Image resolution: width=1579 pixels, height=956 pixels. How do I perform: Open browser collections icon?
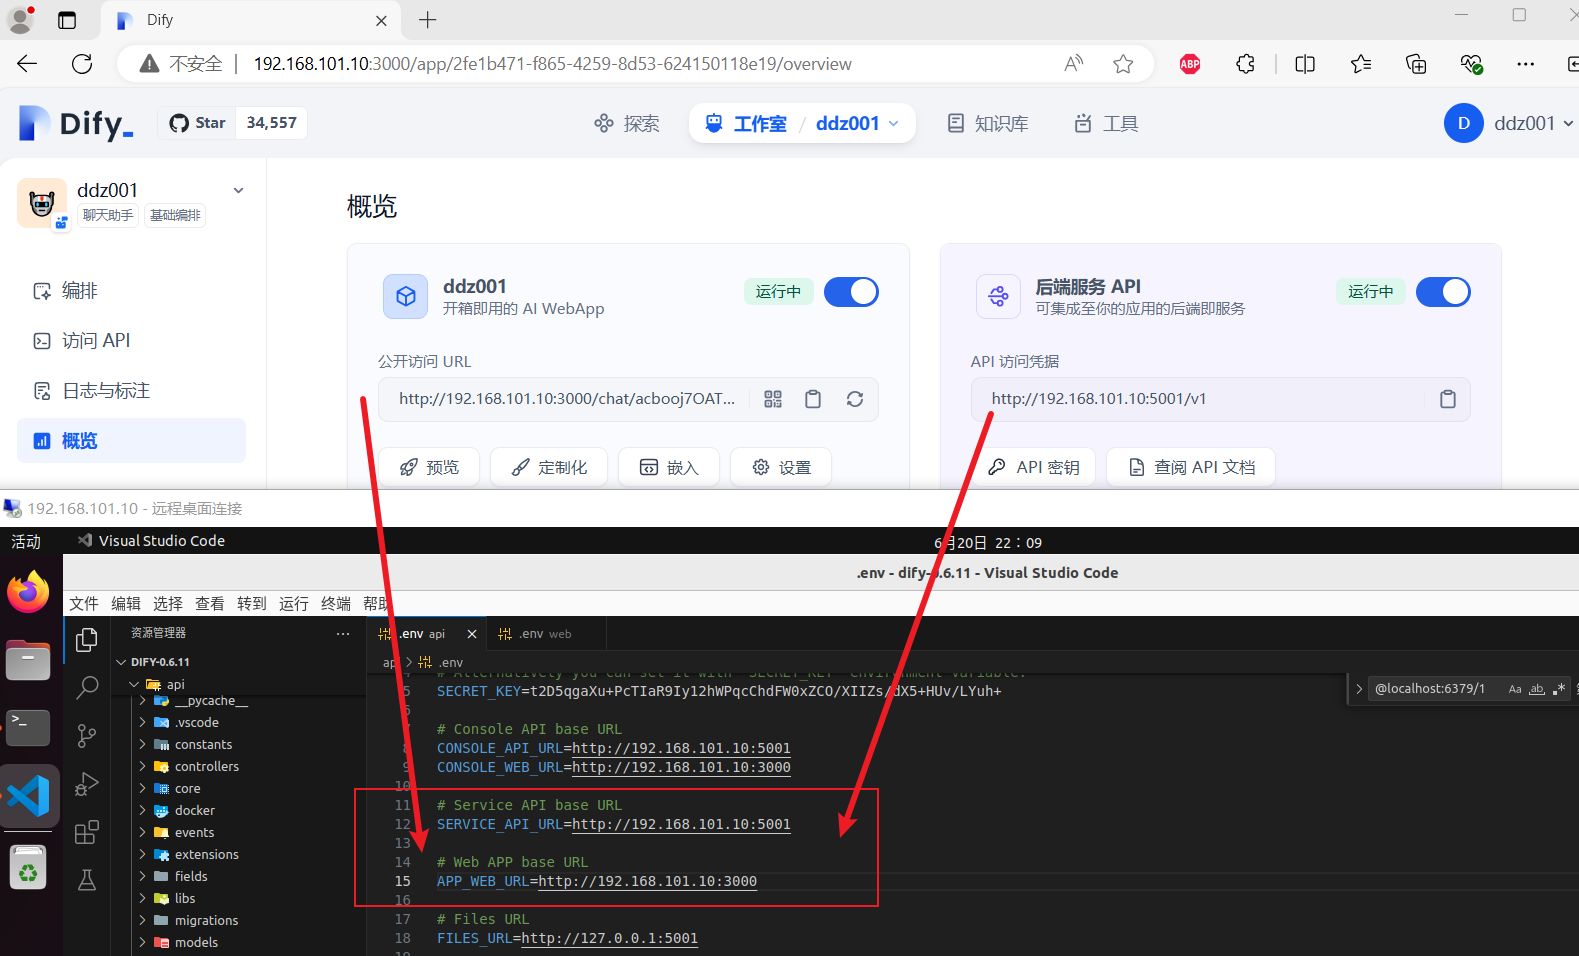click(1416, 64)
